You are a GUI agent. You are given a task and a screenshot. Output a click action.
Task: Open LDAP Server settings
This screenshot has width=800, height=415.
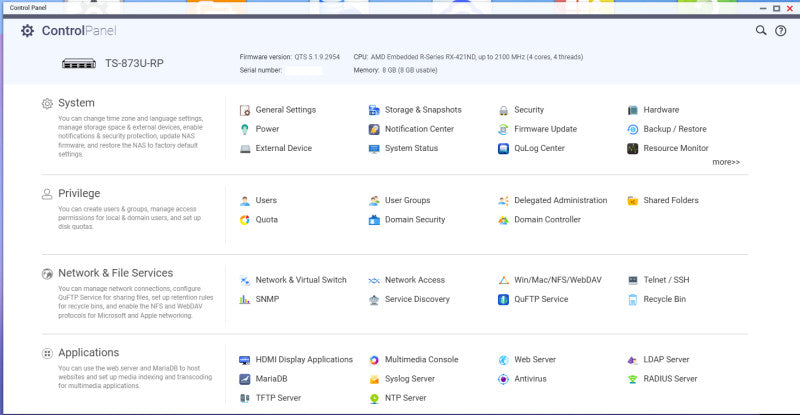658,359
